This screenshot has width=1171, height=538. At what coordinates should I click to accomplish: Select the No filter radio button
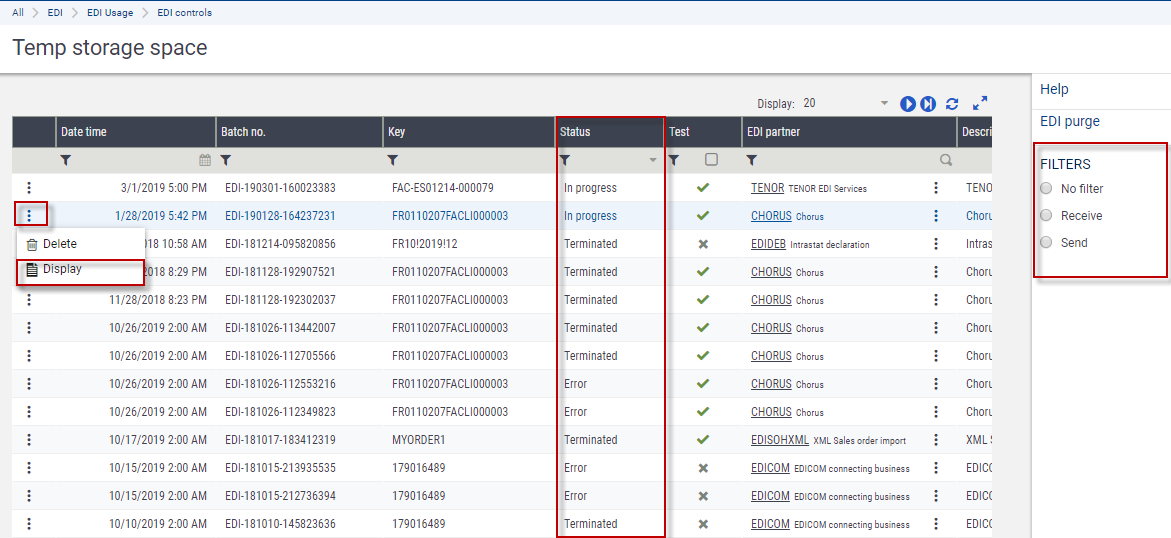(x=1046, y=189)
